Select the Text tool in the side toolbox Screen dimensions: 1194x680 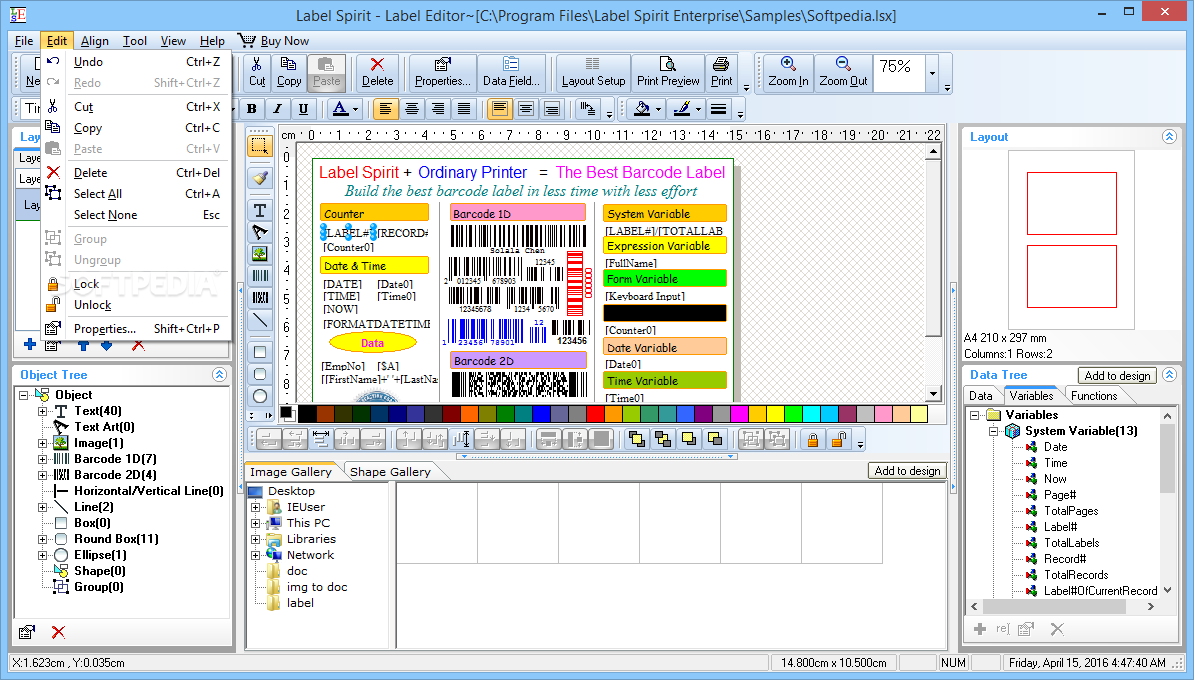click(260, 210)
